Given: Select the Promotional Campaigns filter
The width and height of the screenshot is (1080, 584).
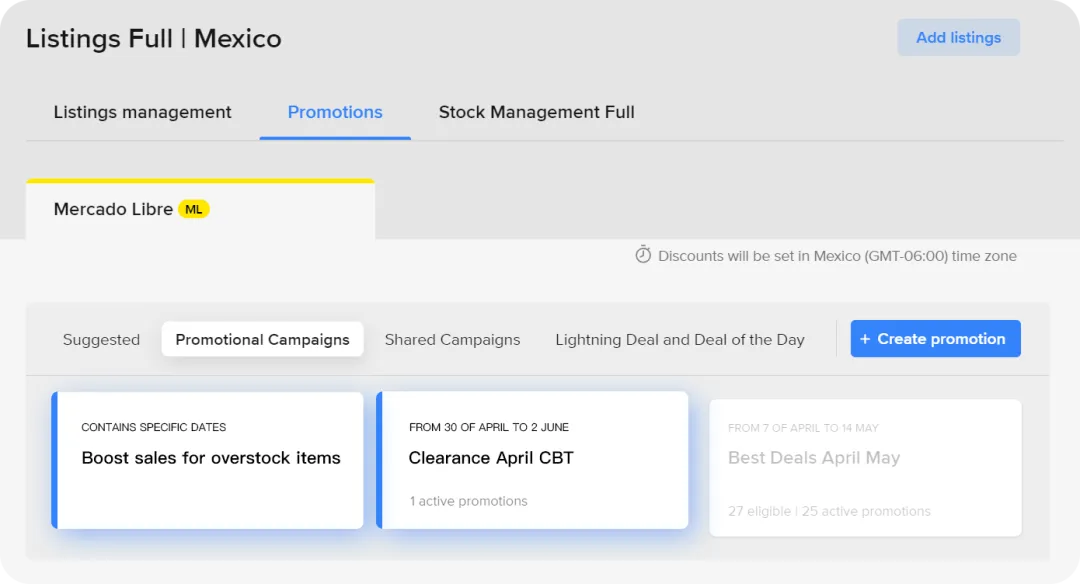Looking at the screenshot, I should tap(262, 340).
